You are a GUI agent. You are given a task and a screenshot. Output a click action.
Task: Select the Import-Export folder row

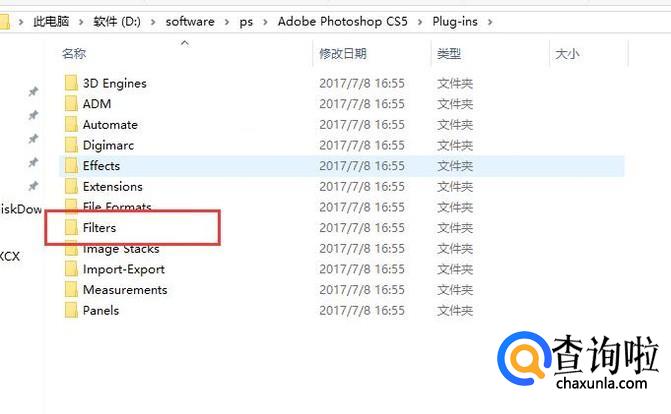(x=341, y=269)
